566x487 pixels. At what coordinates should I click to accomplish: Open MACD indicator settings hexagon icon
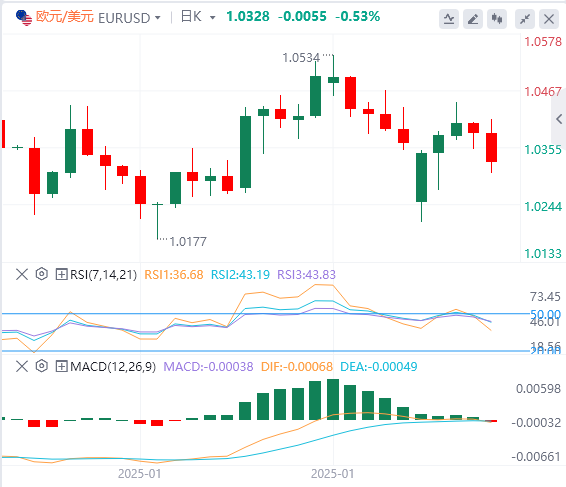click(42, 366)
